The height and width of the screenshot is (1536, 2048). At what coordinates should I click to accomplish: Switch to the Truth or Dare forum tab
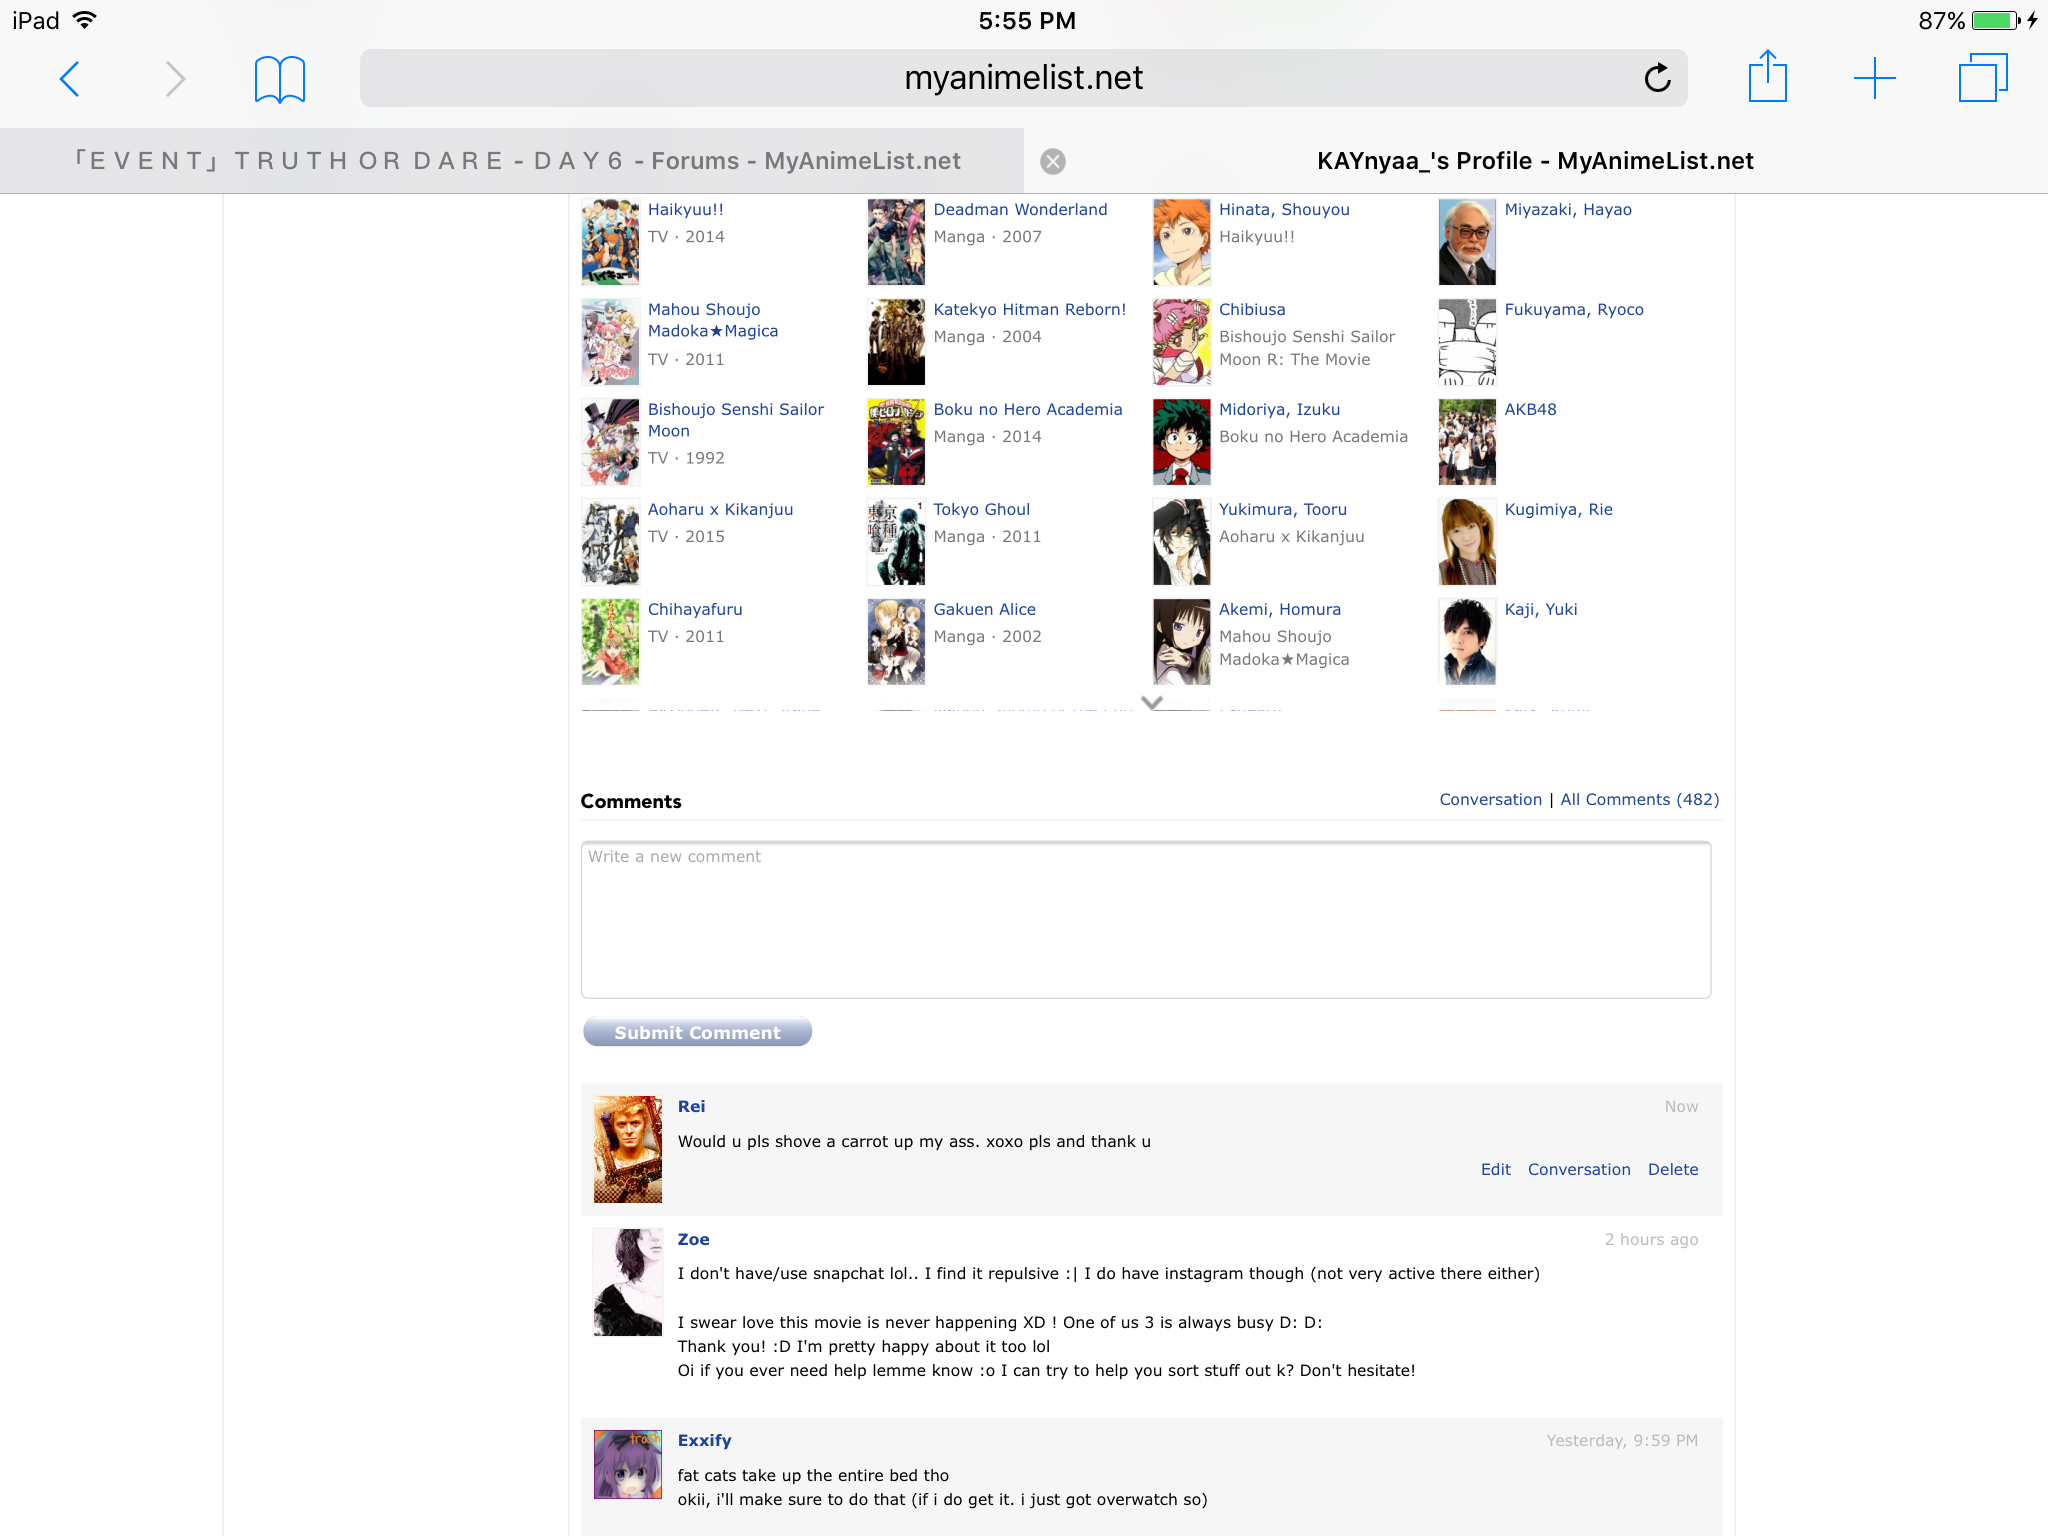coord(518,161)
